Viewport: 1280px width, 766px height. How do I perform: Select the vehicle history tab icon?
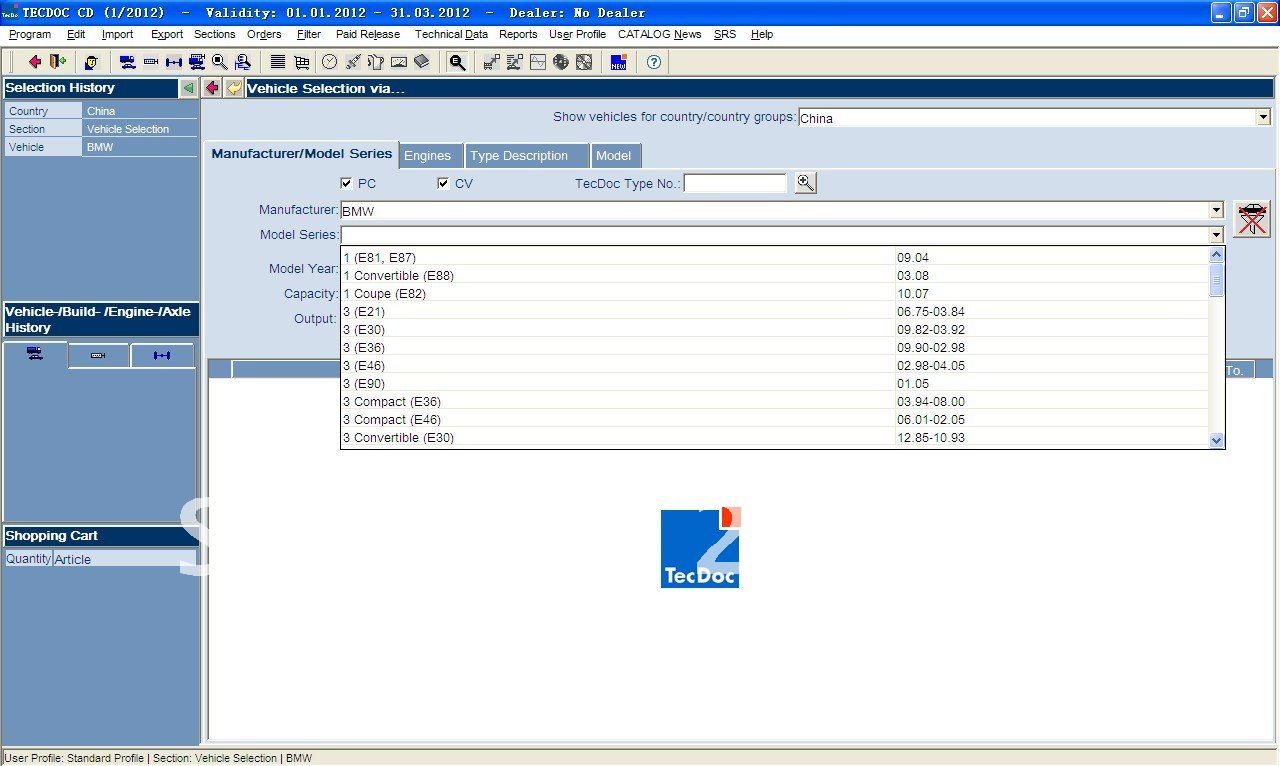[35, 354]
